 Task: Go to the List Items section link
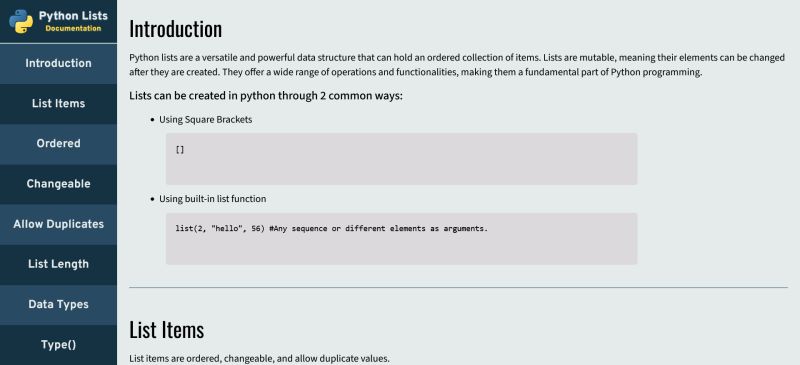coord(58,104)
